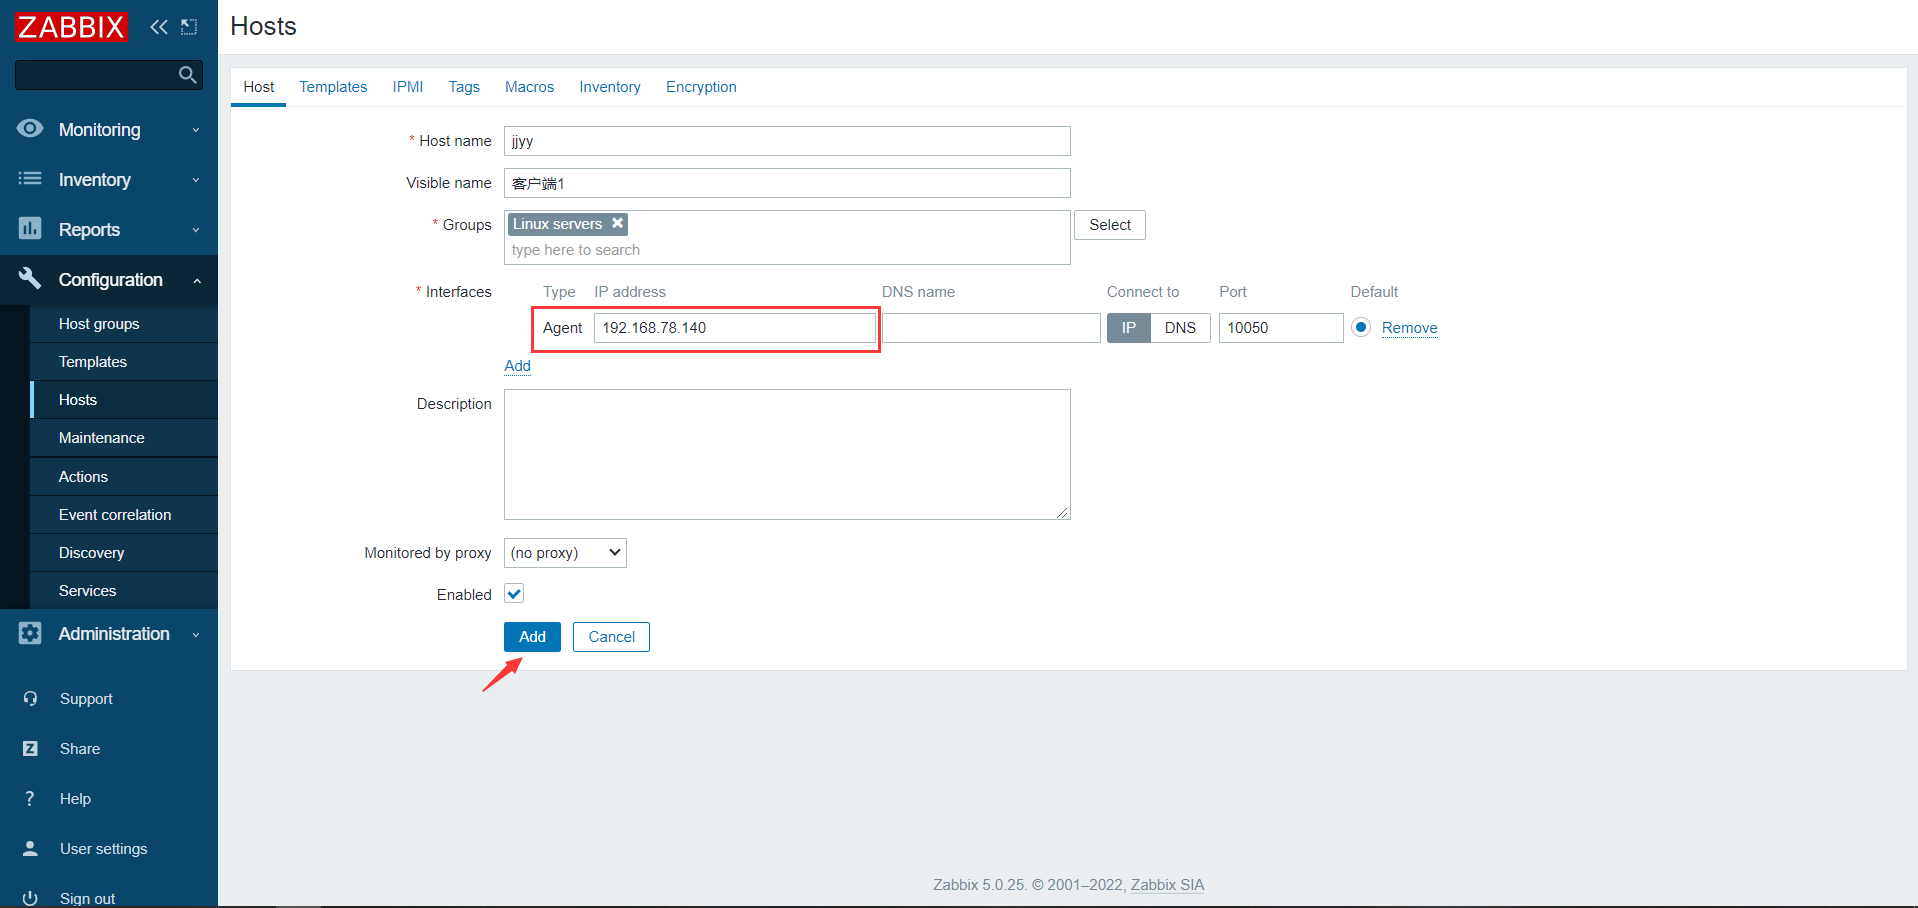Open the Monitored by proxy dropdown

coord(565,553)
